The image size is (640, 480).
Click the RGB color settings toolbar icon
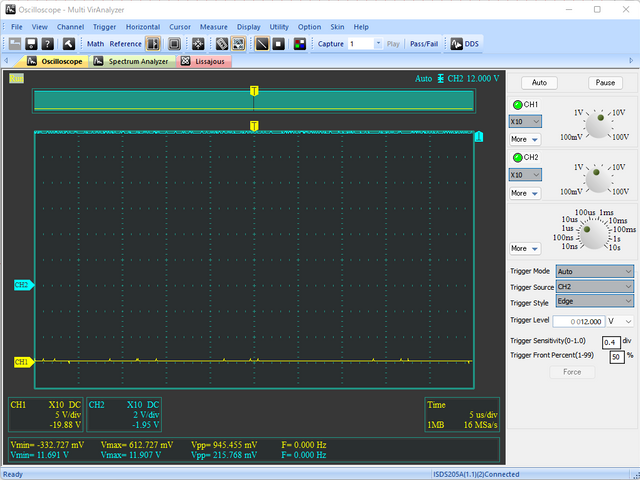pyautogui.click(x=300, y=44)
